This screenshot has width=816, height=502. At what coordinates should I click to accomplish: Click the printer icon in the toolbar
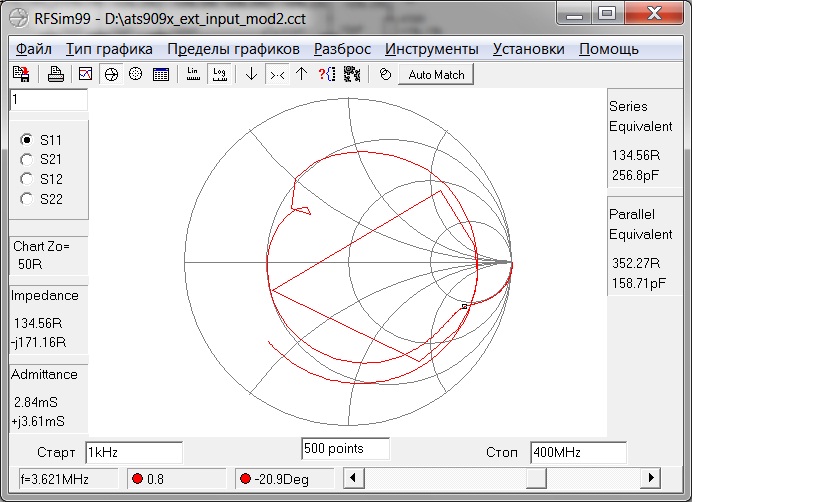click(56, 74)
